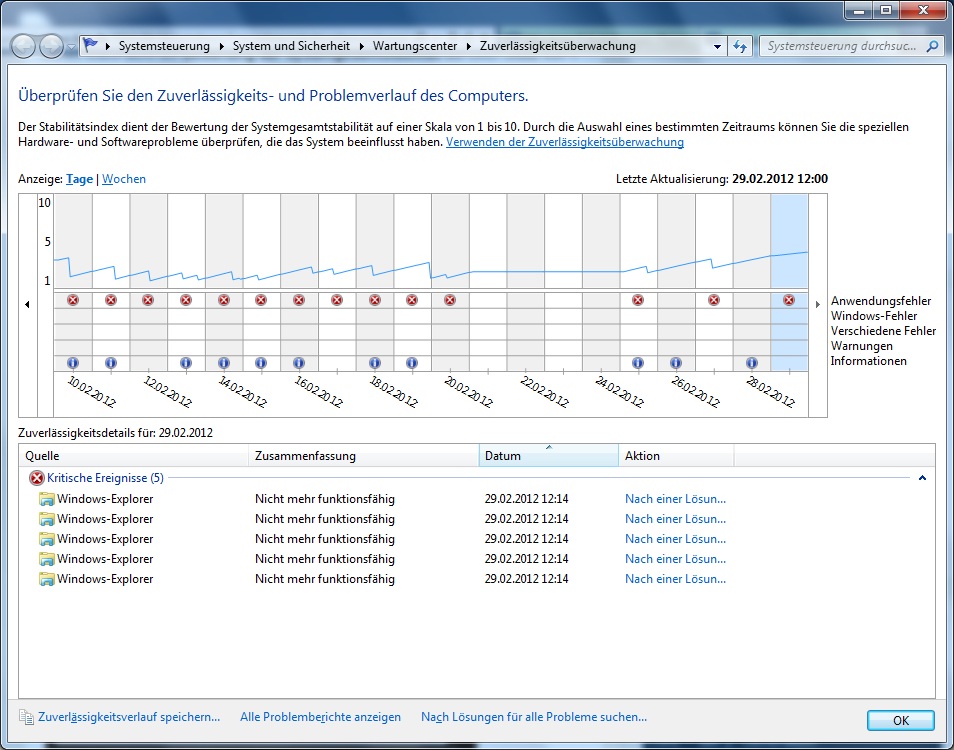Viewport: 954px width, 750px height.
Task: Open the address bar history dropdown
Action: coord(717,46)
